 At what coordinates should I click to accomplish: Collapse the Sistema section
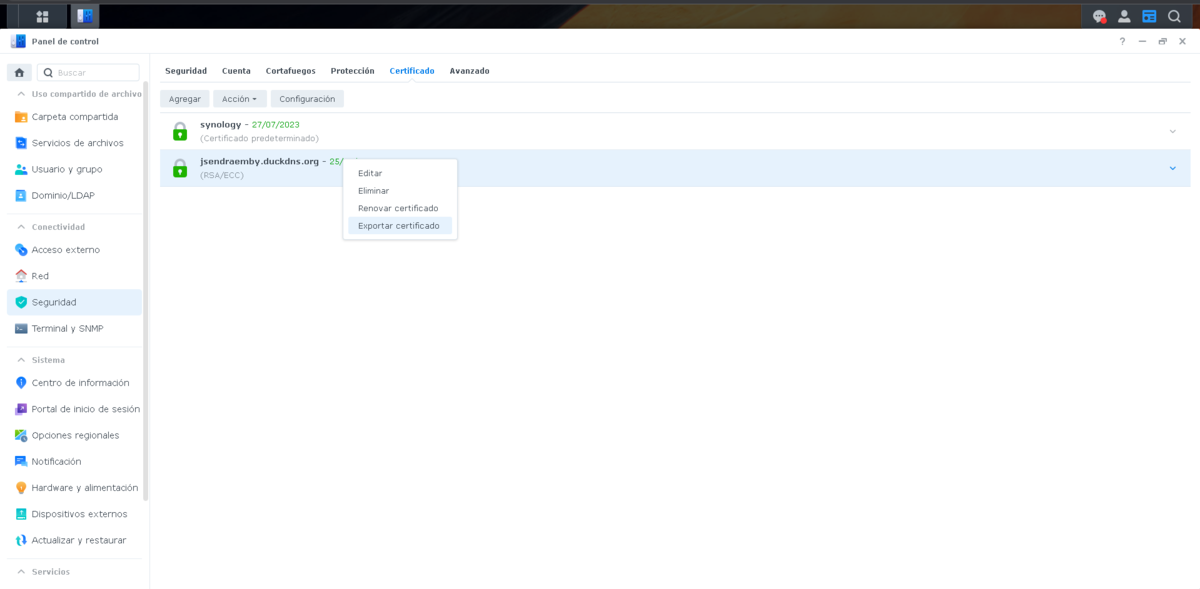click(x=21, y=360)
